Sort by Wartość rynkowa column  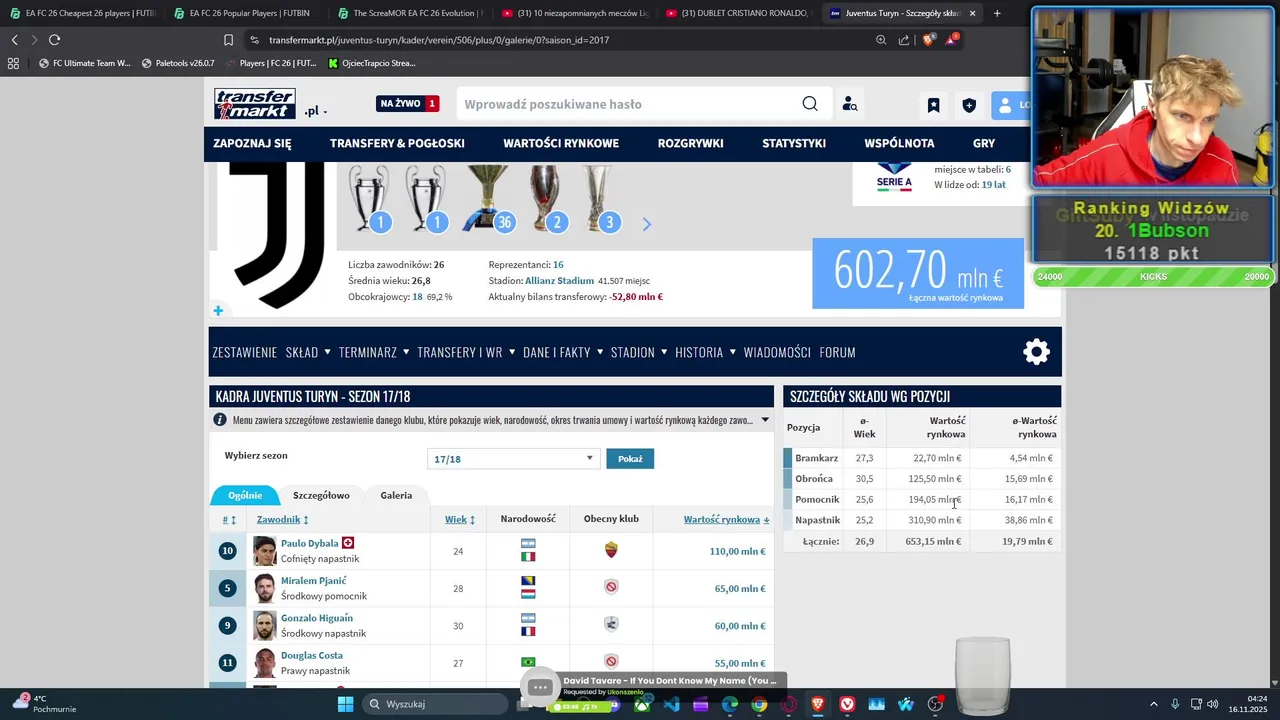727,520
